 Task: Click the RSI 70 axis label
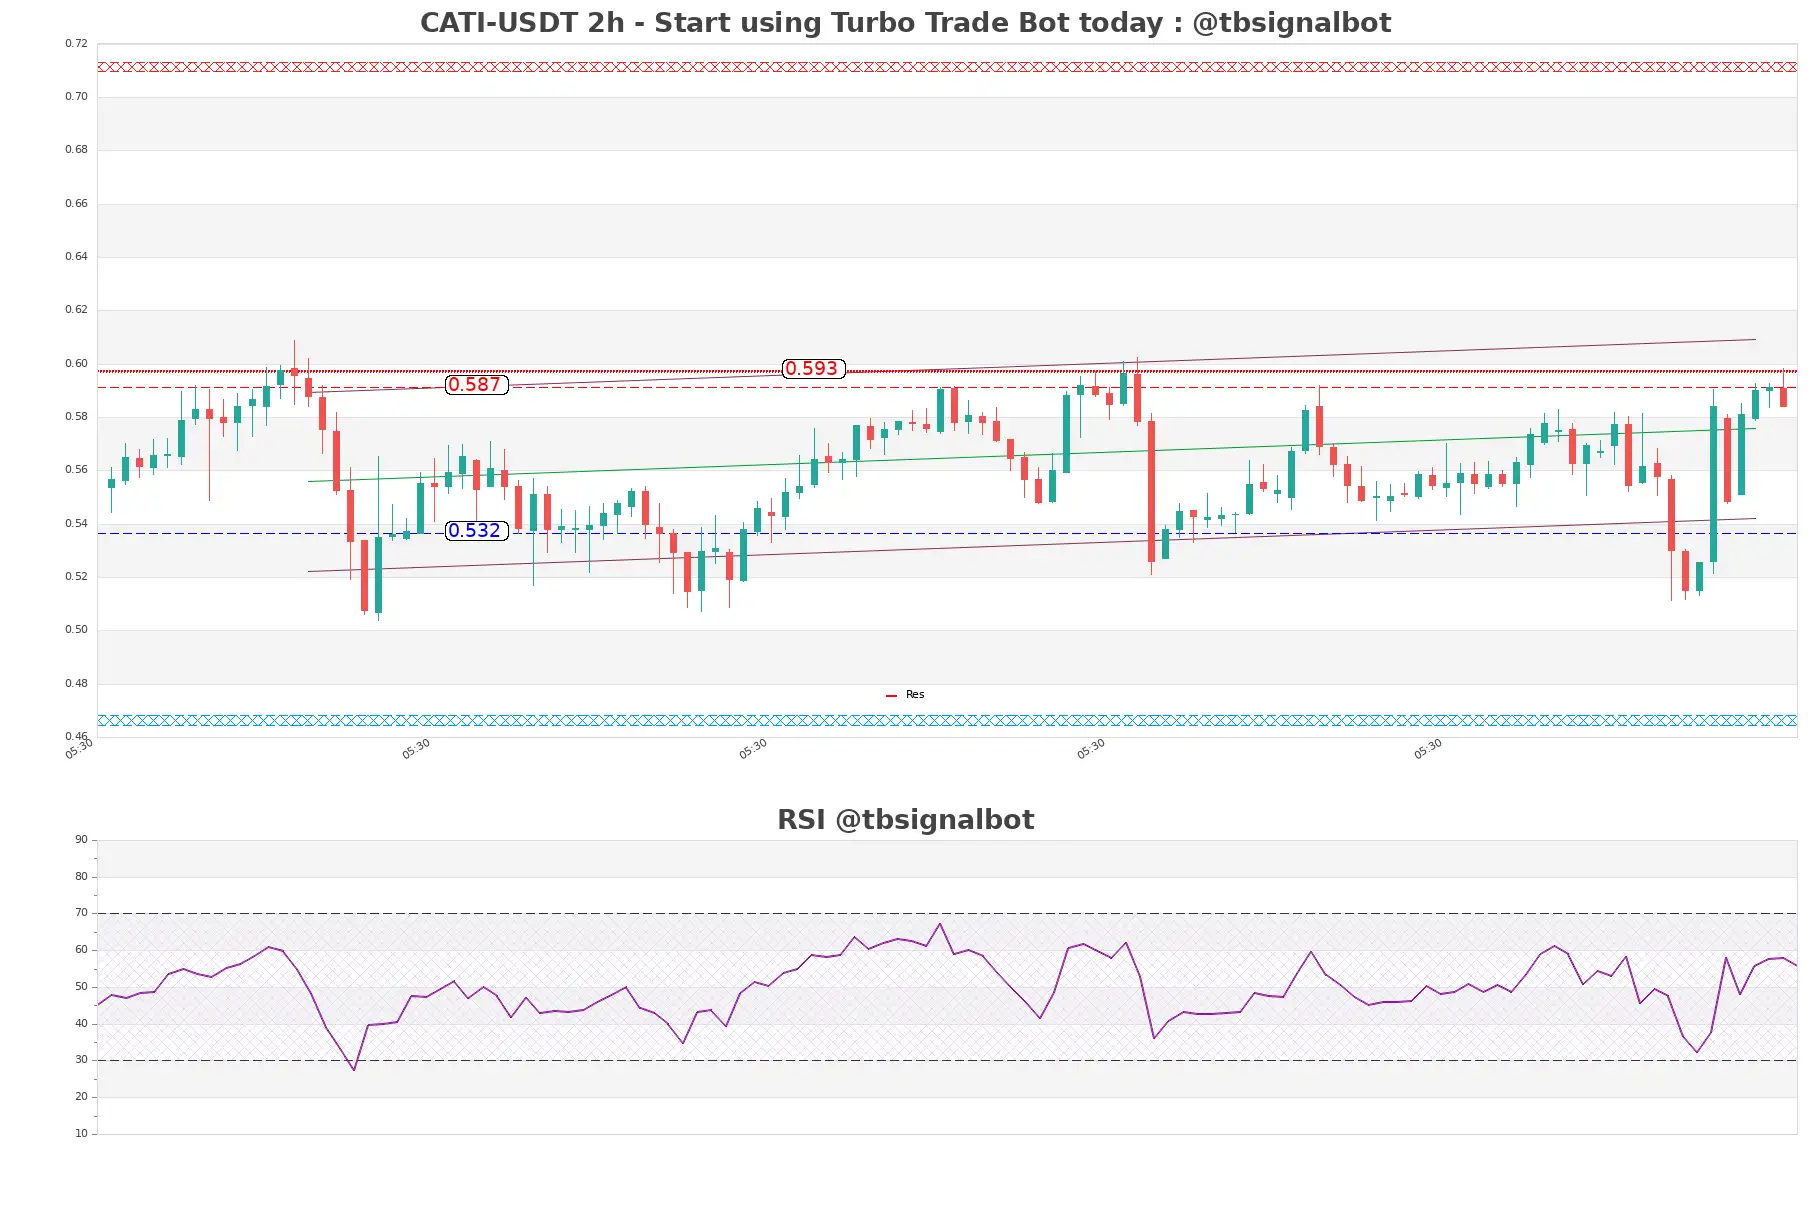pyautogui.click(x=81, y=913)
